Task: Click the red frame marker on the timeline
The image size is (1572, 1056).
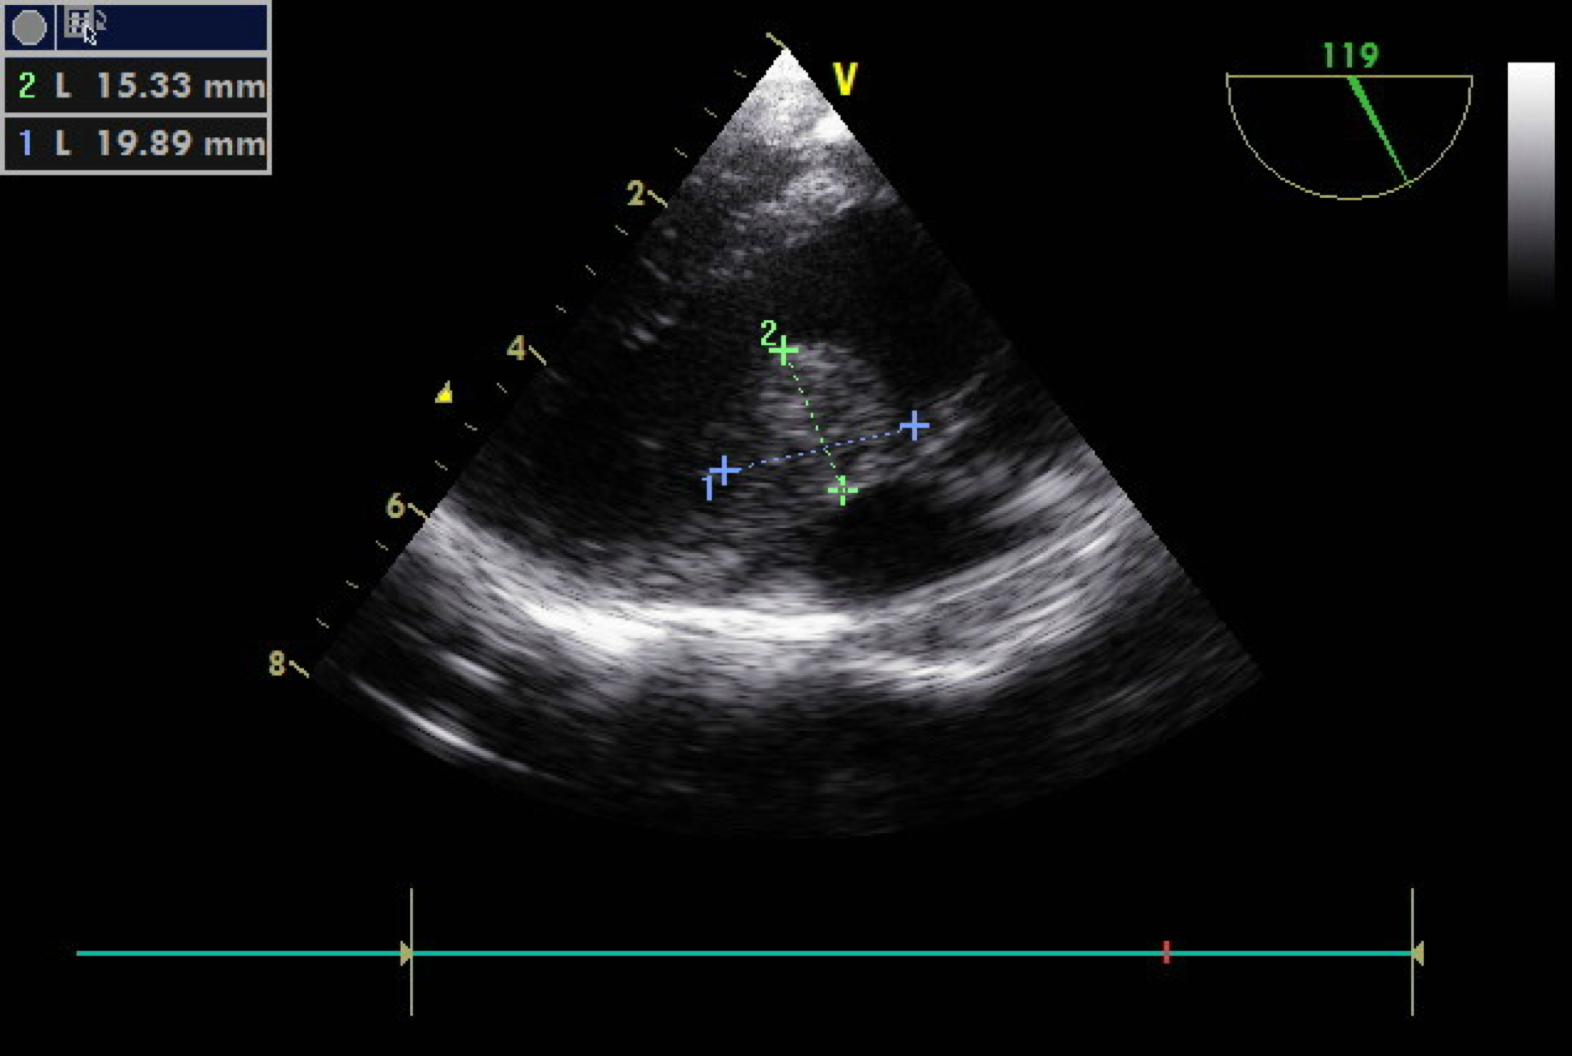Action: pyautogui.click(x=1166, y=952)
